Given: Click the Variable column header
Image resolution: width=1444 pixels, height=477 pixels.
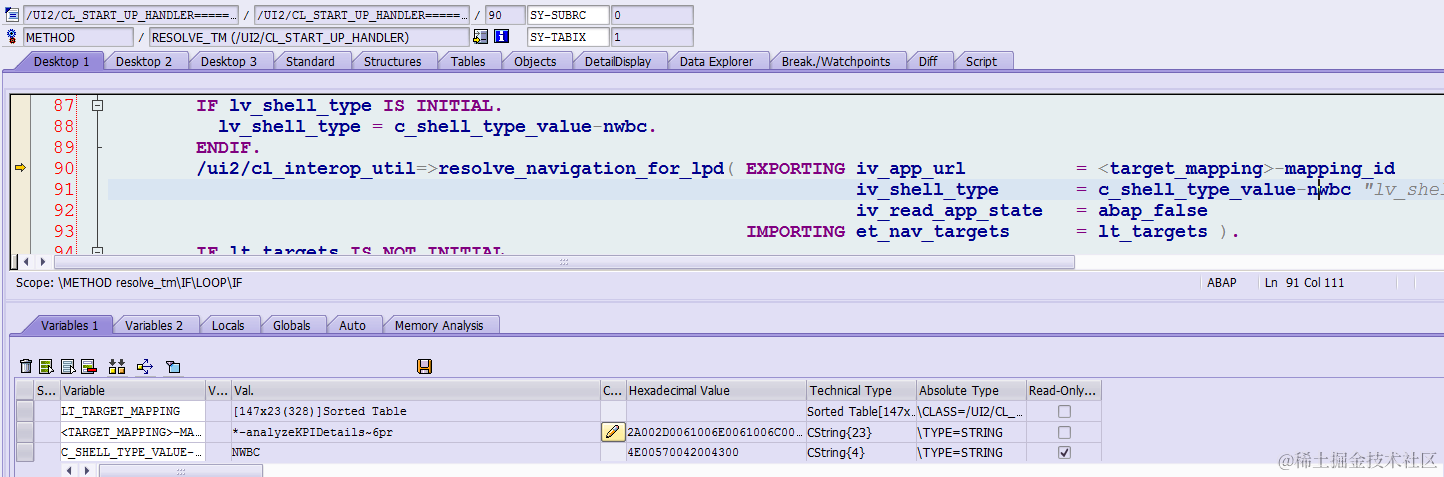Looking at the screenshot, I should (x=132, y=390).
